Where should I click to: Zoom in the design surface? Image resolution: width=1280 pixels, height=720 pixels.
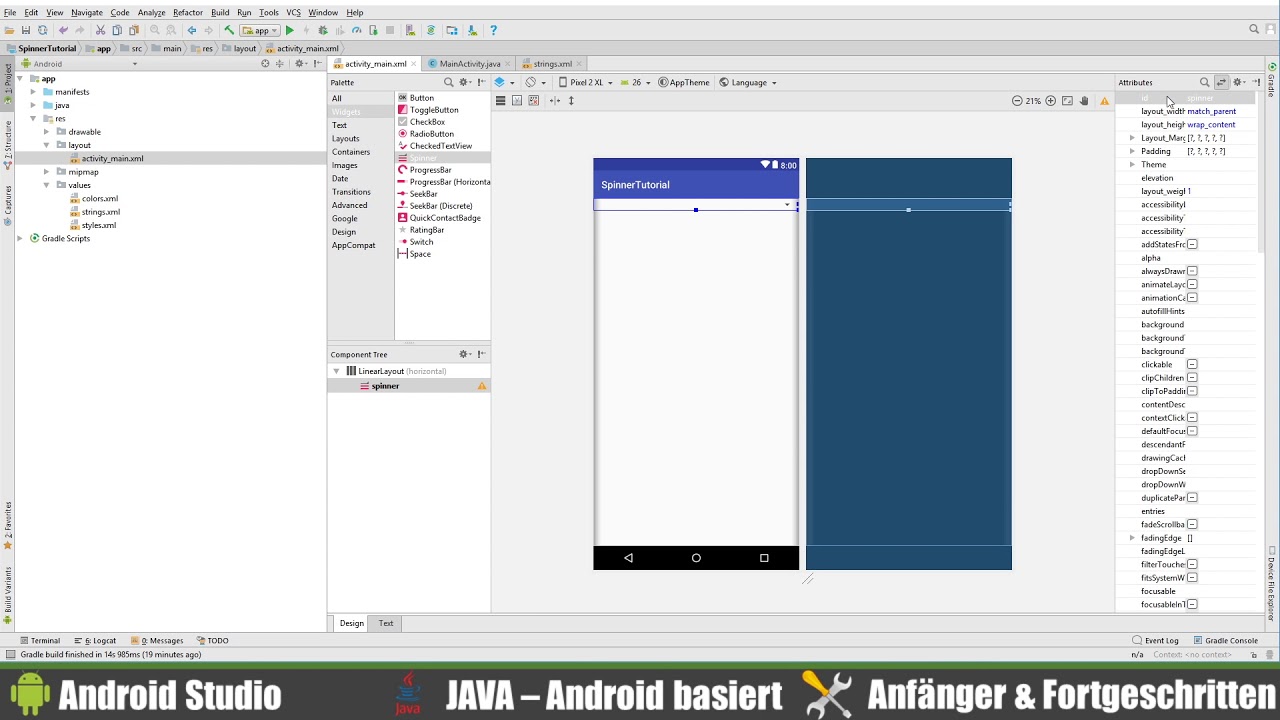(1050, 101)
